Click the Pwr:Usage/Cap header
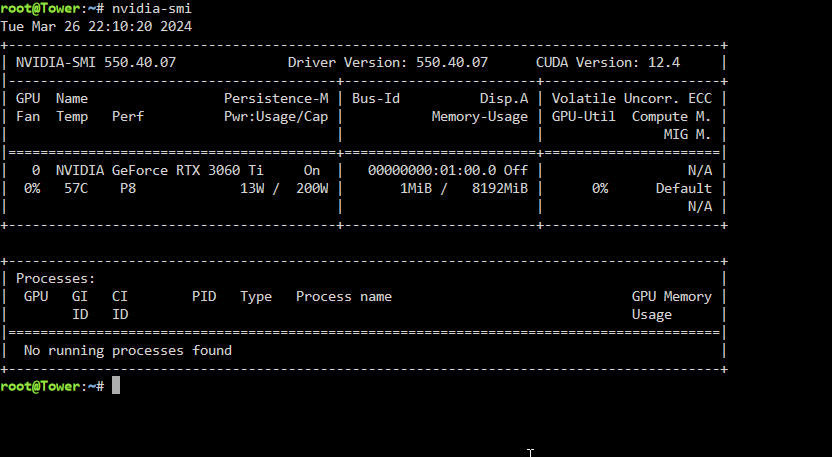The width and height of the screenshot is (832, 457). click(276, 117)
